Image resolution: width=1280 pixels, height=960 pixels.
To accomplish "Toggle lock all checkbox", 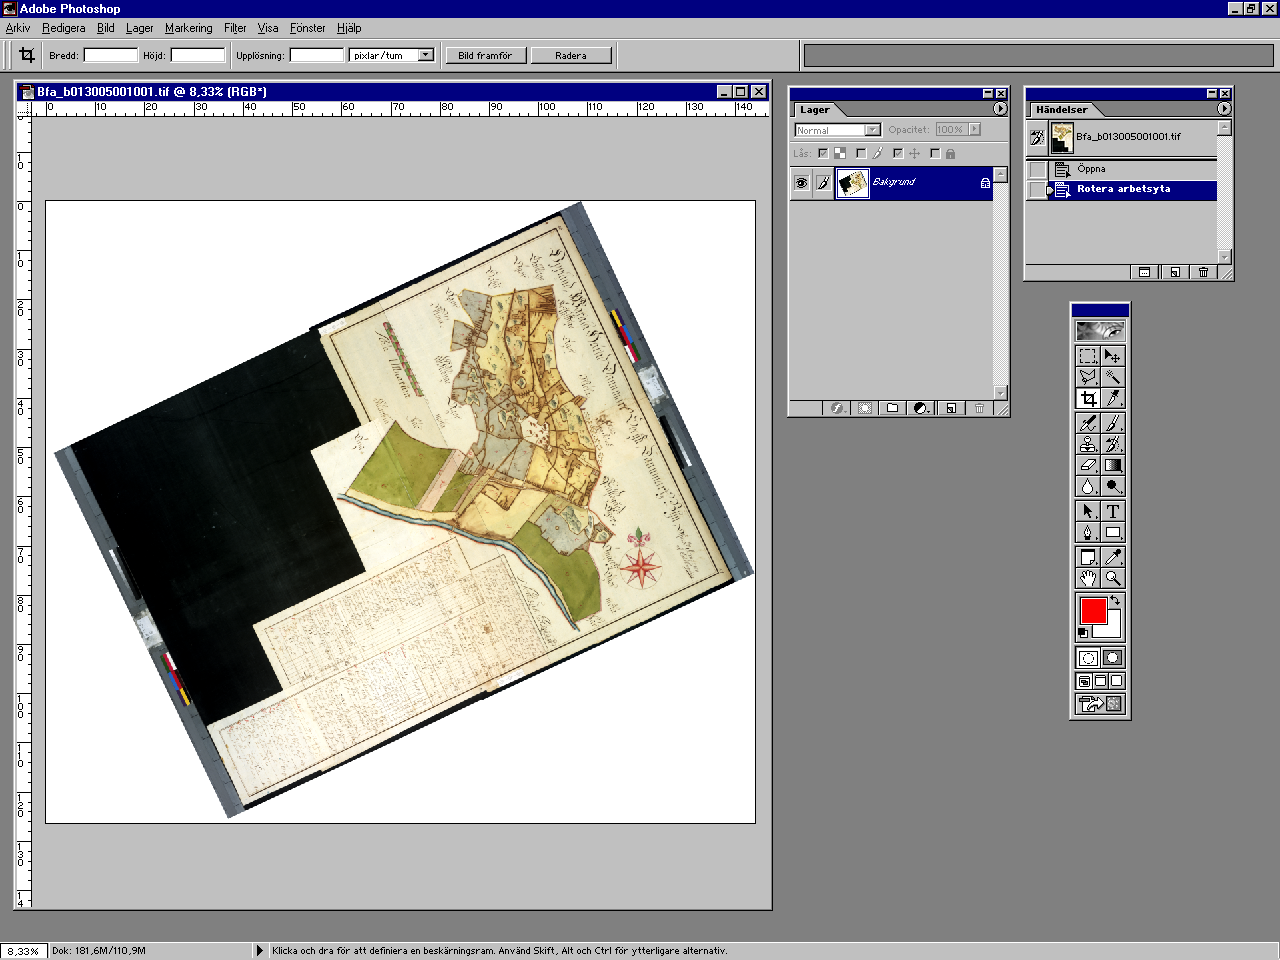I will [x=935, y=153].
